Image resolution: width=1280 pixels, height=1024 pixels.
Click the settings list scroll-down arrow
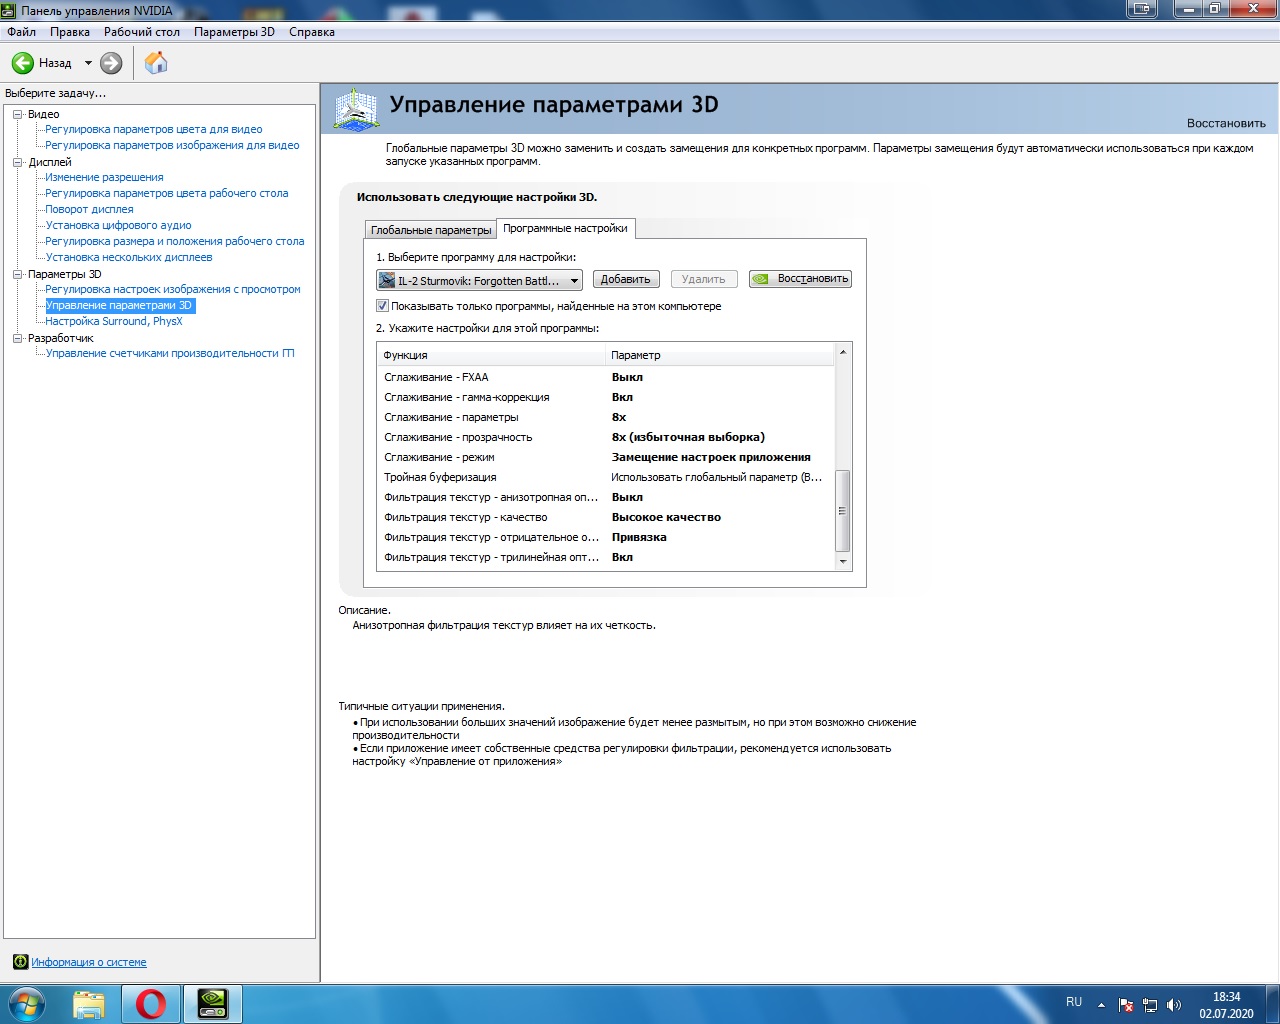pos(843,562)
